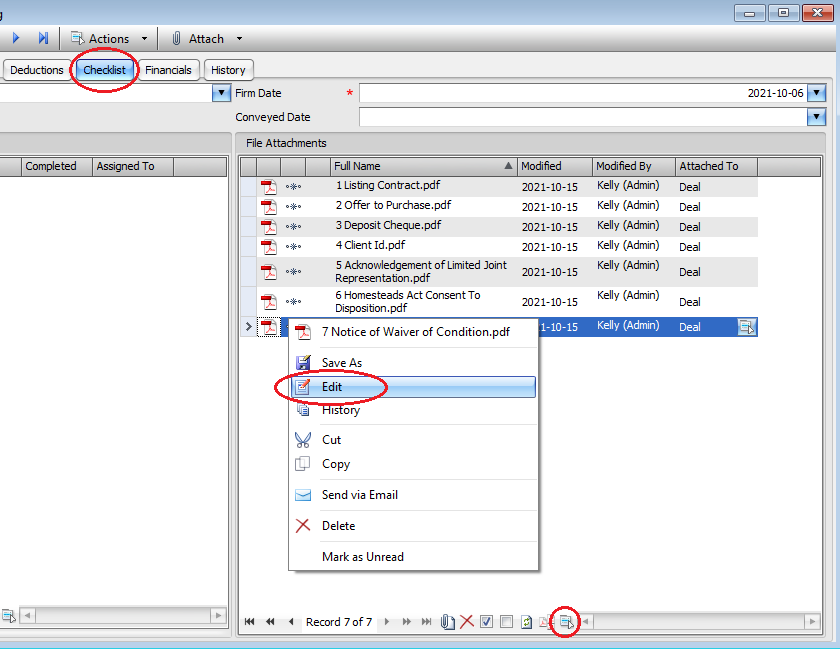Open the attachments paperclip icon in record navigator

pos(447,621)
